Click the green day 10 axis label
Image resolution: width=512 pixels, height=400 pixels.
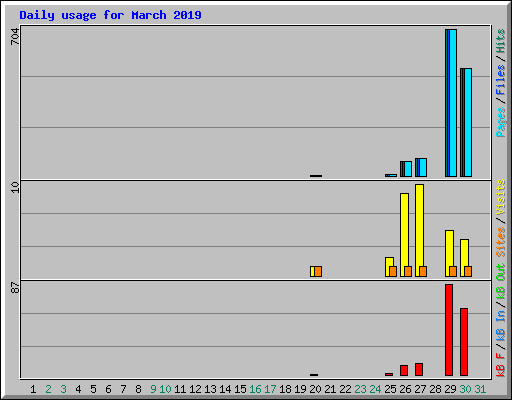point(165,389)
